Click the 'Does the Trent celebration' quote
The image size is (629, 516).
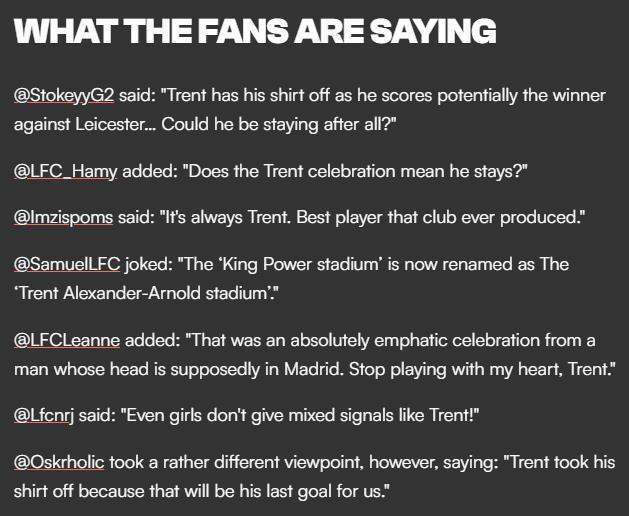[x=355, y=171]
